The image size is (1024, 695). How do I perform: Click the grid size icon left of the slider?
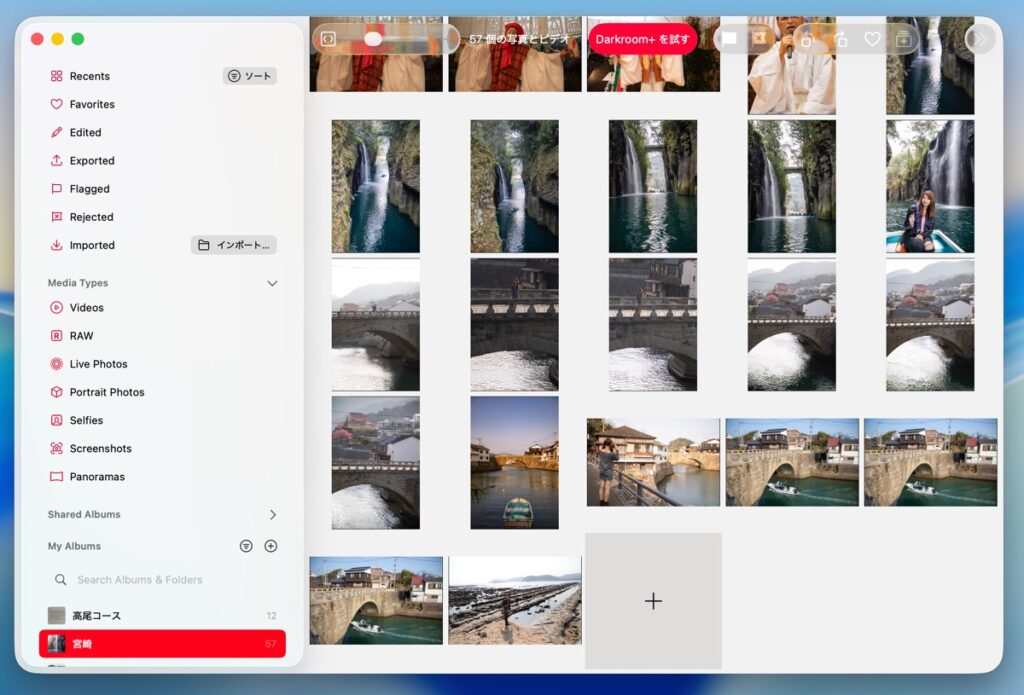[x=328, y=39]
